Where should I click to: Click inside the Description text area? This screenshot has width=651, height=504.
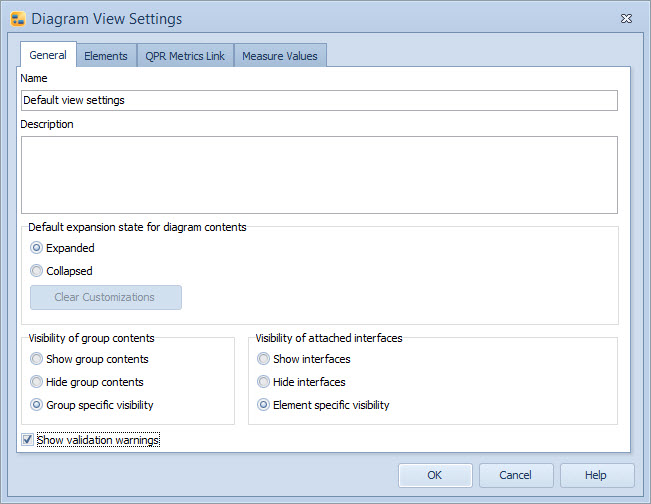tap(319, 175)
